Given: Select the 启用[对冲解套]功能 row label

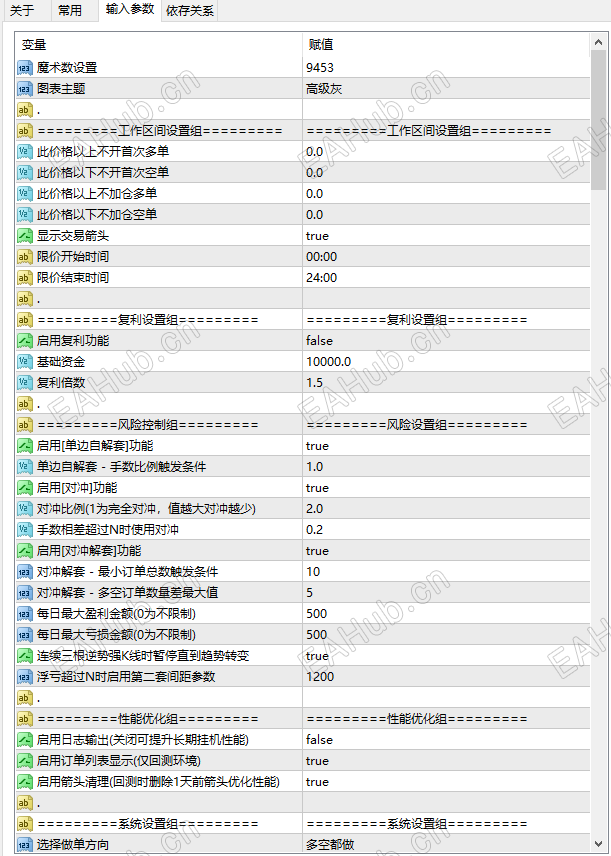Looking at the screenshot, I should point(89,551).
